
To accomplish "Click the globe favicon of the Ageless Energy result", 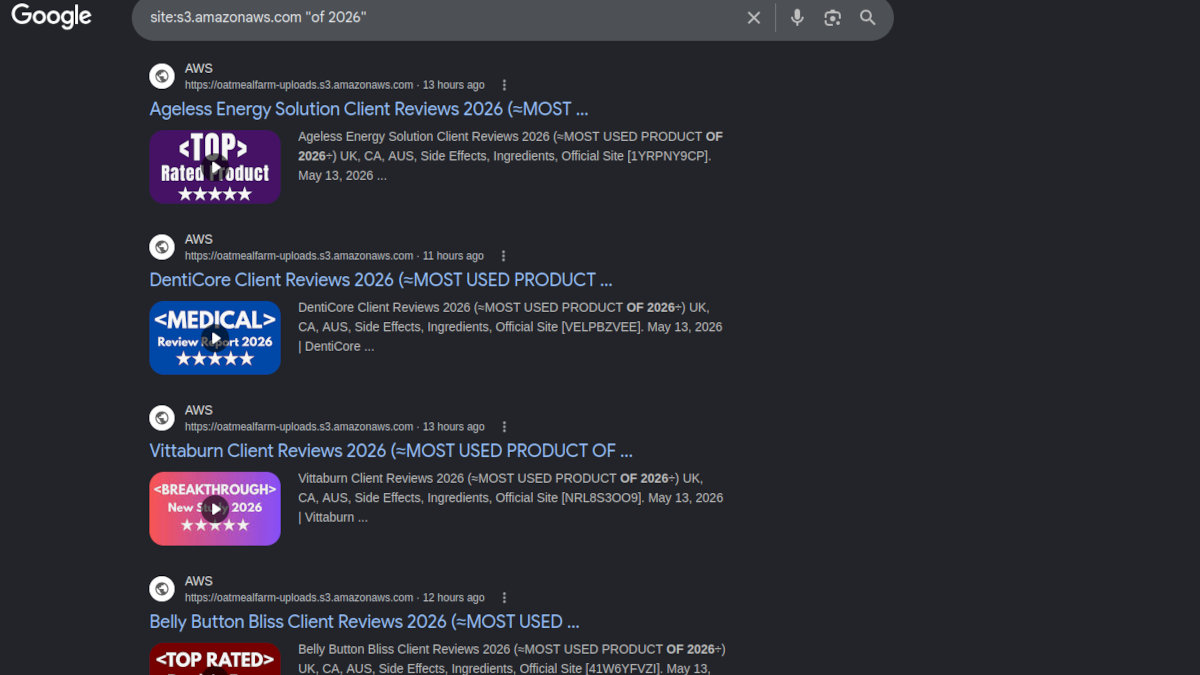I will pyautogui.click(x=162, y=76).
